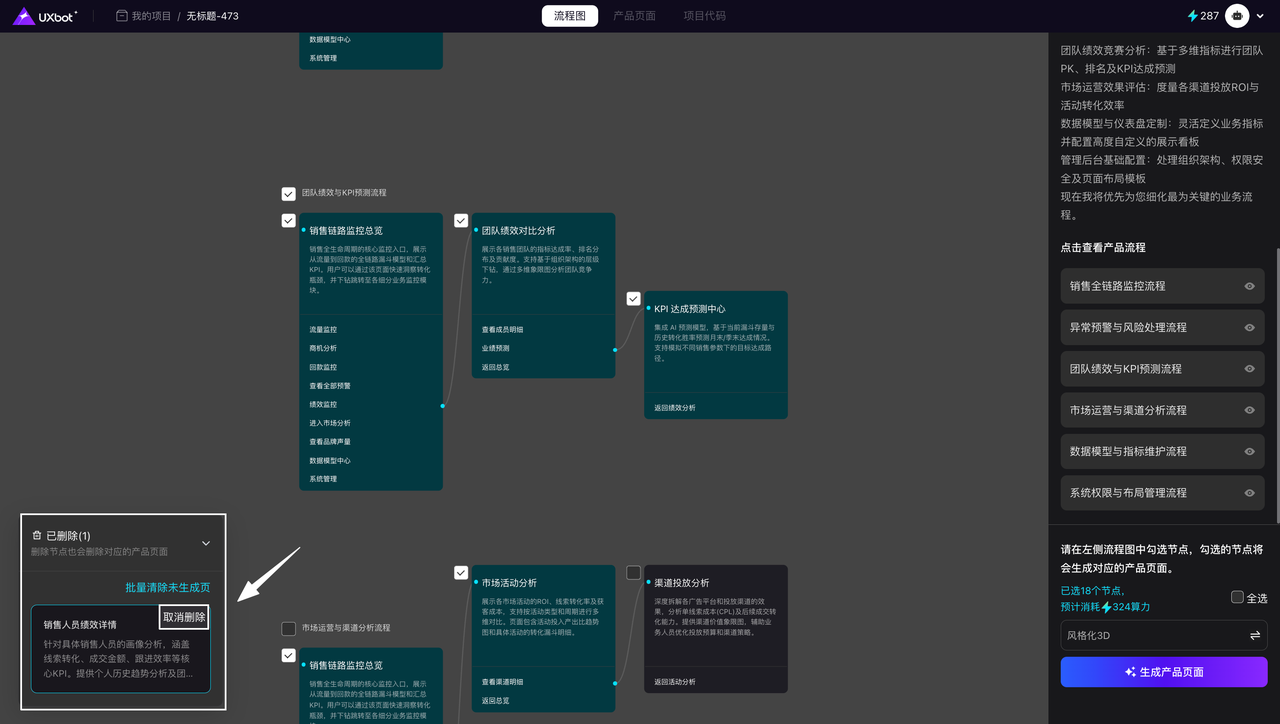Collapse the 已删除 panel chevron

(x=206, y=543)
